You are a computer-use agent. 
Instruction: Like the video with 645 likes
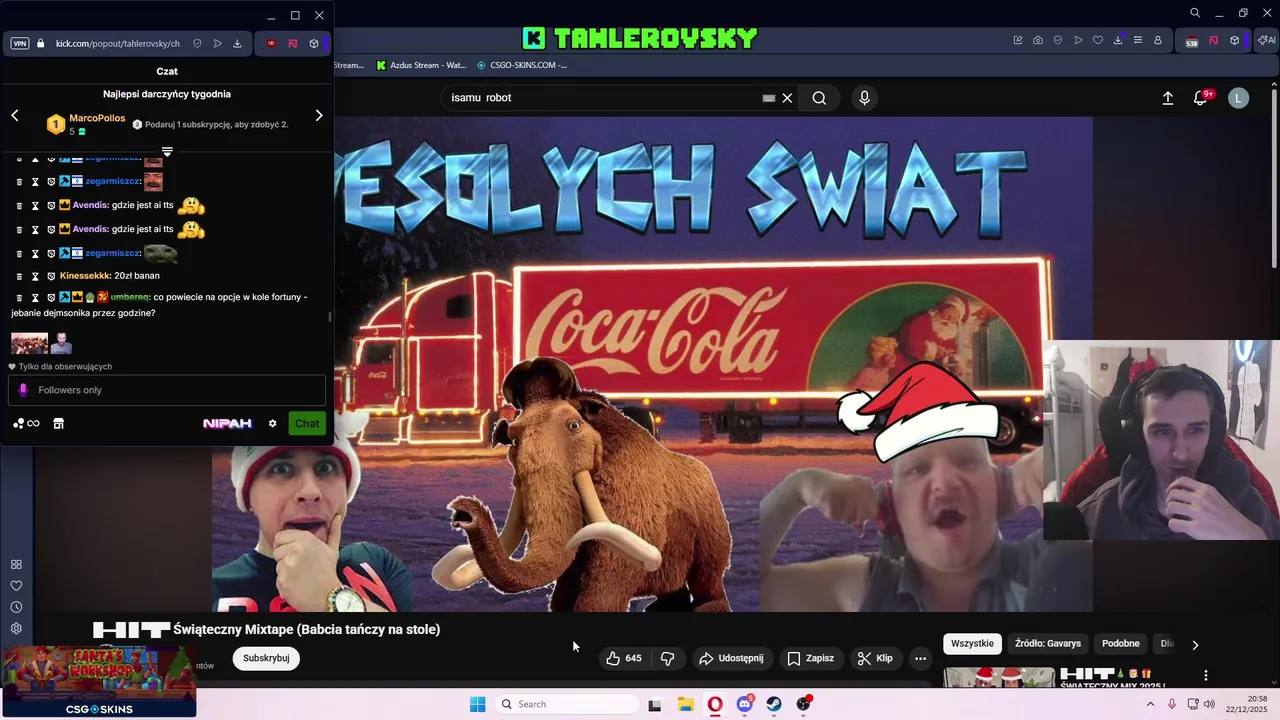623,658
